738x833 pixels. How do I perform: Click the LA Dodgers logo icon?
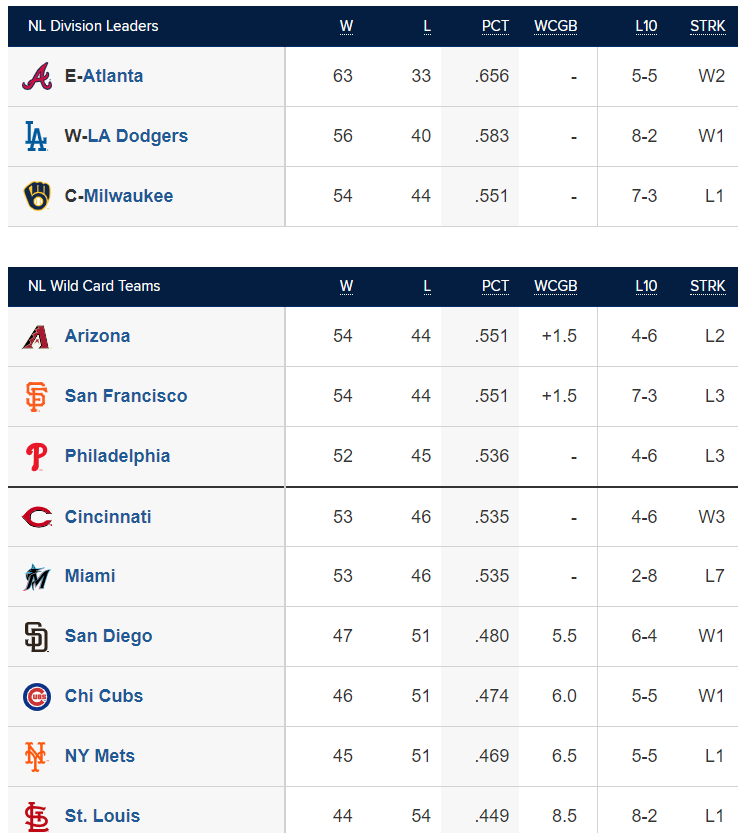point(37,136)
